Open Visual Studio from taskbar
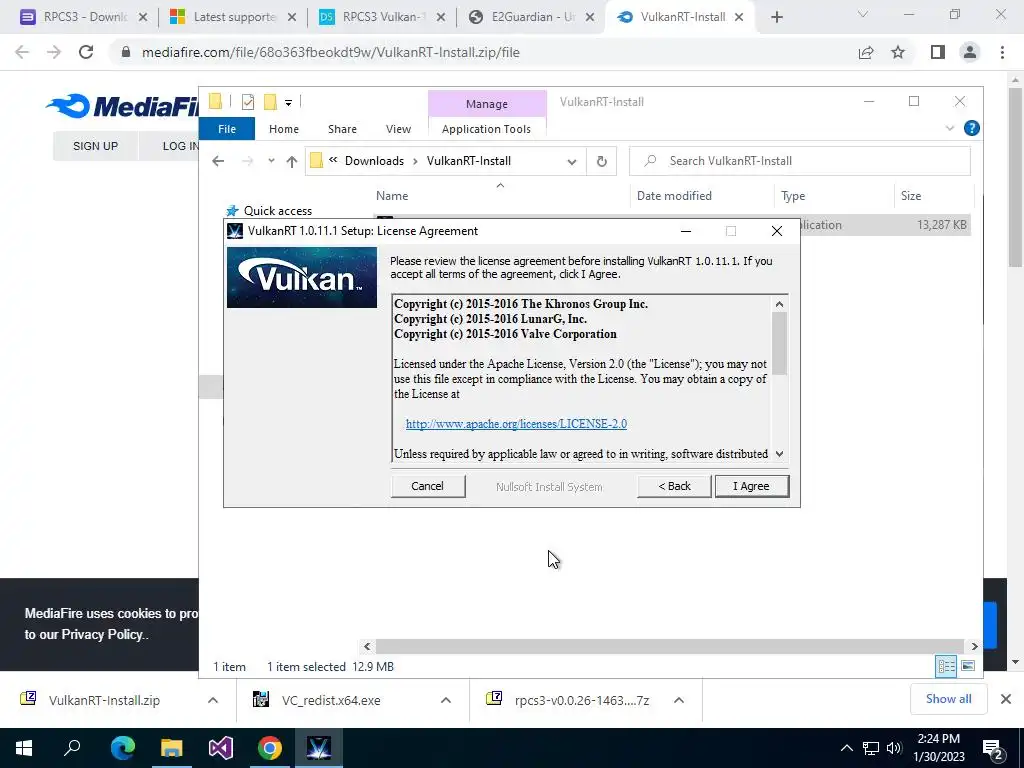This screenshot has width=1024, height=768. pos(221,748)
